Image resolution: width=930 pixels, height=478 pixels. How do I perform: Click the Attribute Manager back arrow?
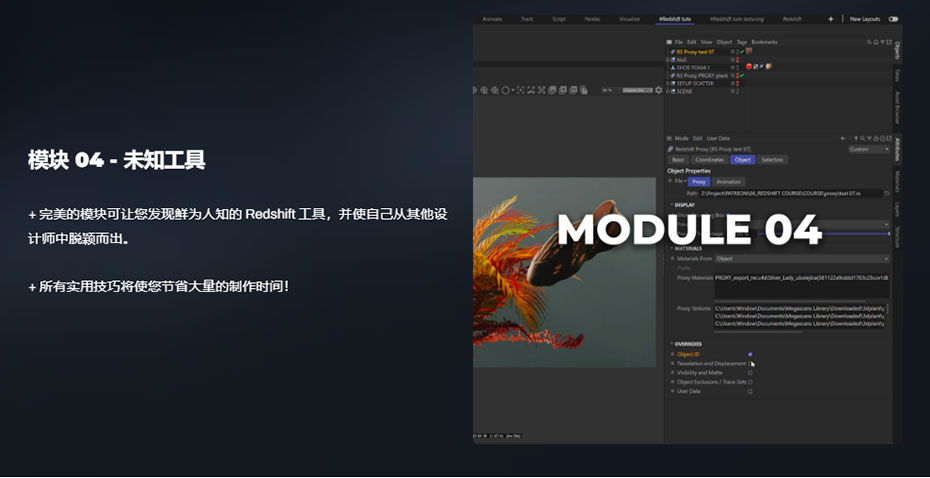(x=843, y=138)
